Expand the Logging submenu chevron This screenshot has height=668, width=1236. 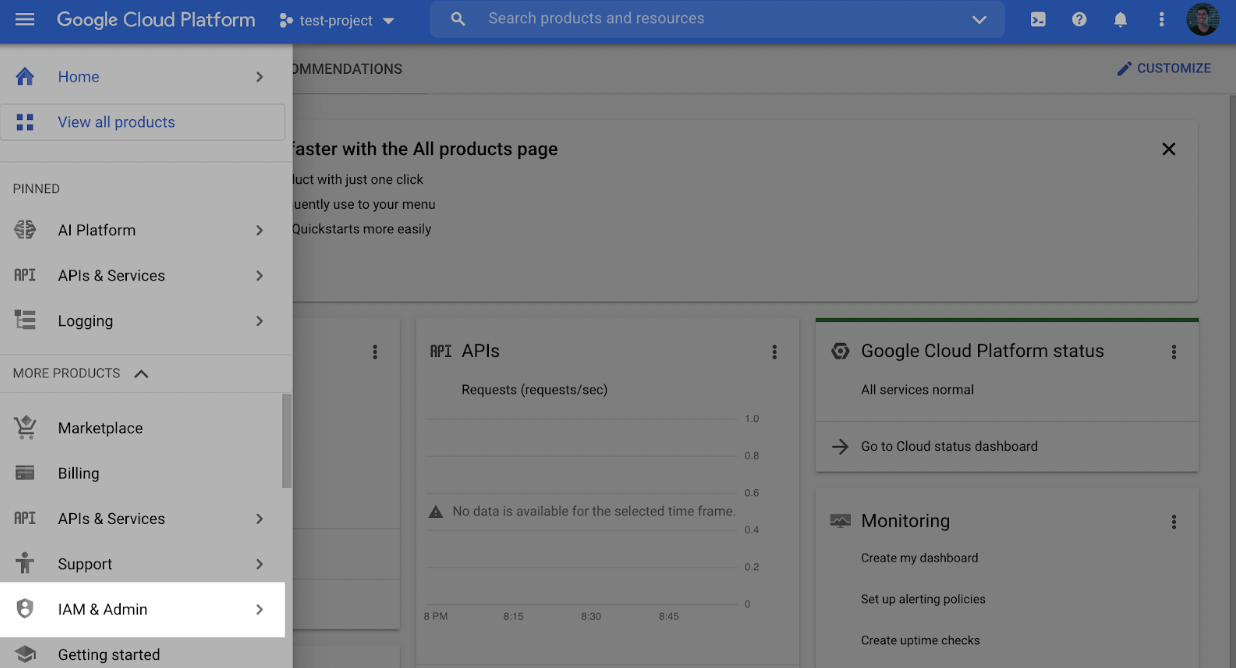point(259,321)
